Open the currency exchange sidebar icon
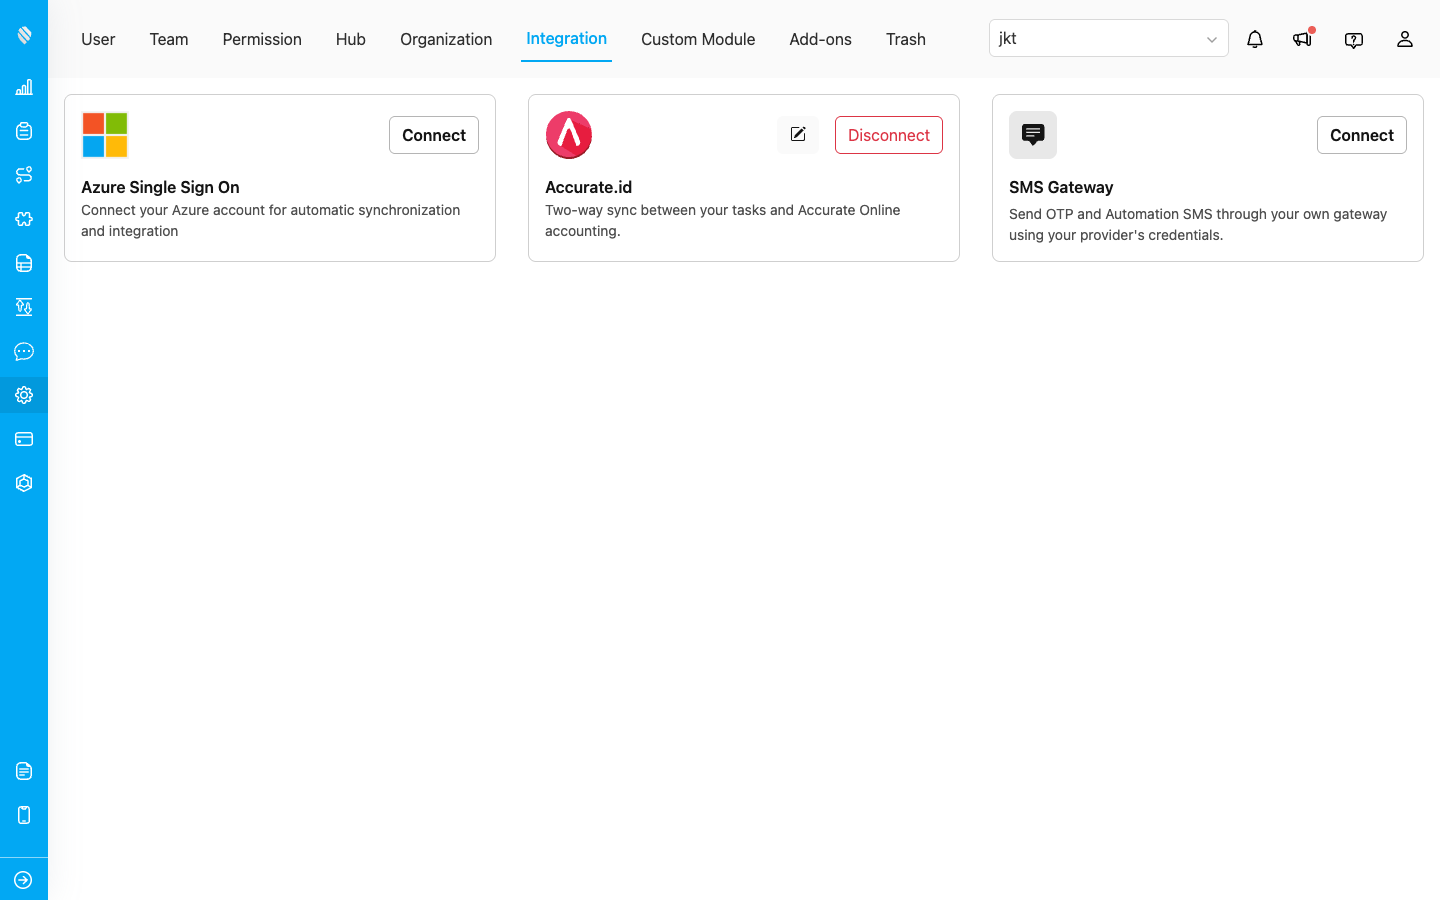Viewport: 1440px width, 900px height. point(24,307)
